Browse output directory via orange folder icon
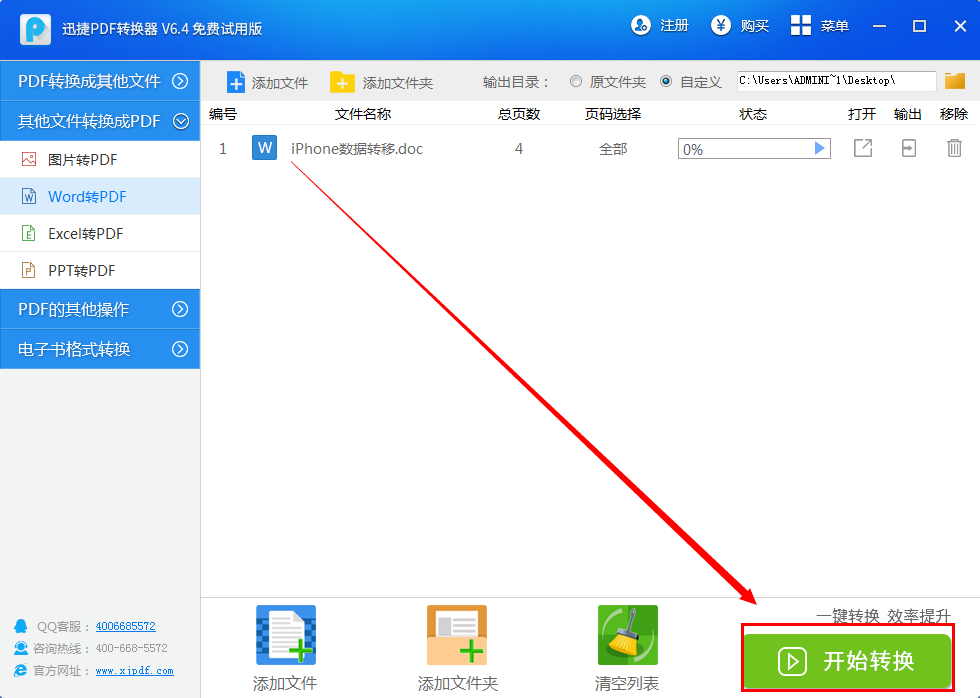The width and height of the screenshot is (980, 698). pyautogui.click(x=954, y=81)
